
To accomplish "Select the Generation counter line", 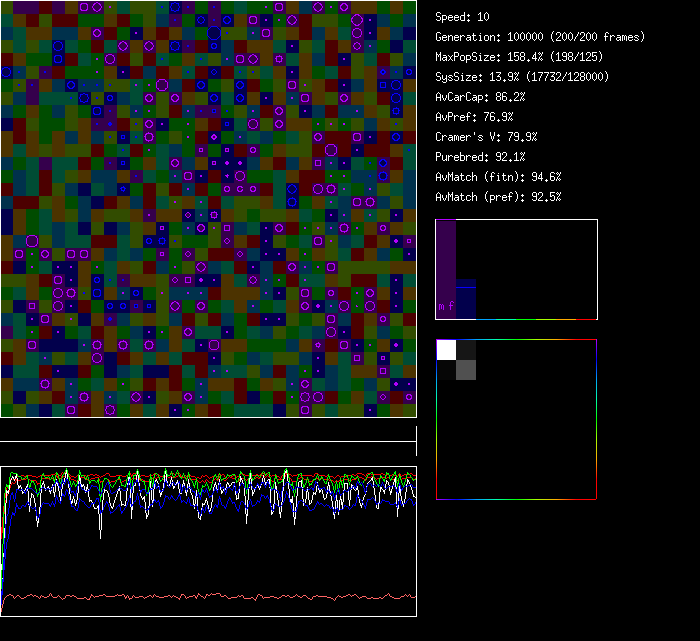I will (x=540, y=37).
